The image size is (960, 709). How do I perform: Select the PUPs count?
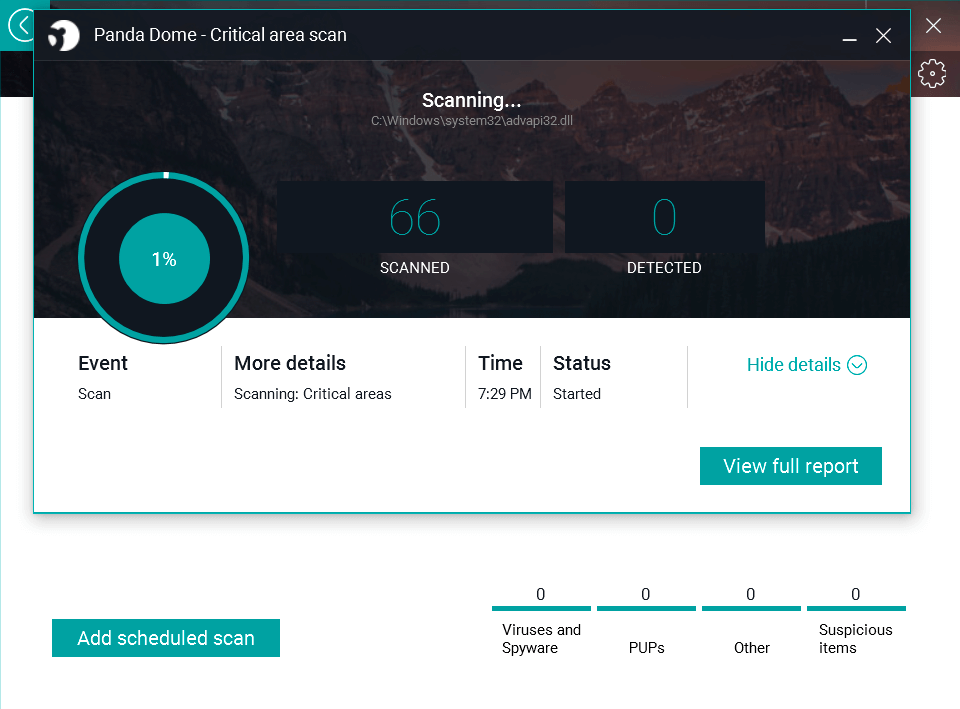(646, 595)
